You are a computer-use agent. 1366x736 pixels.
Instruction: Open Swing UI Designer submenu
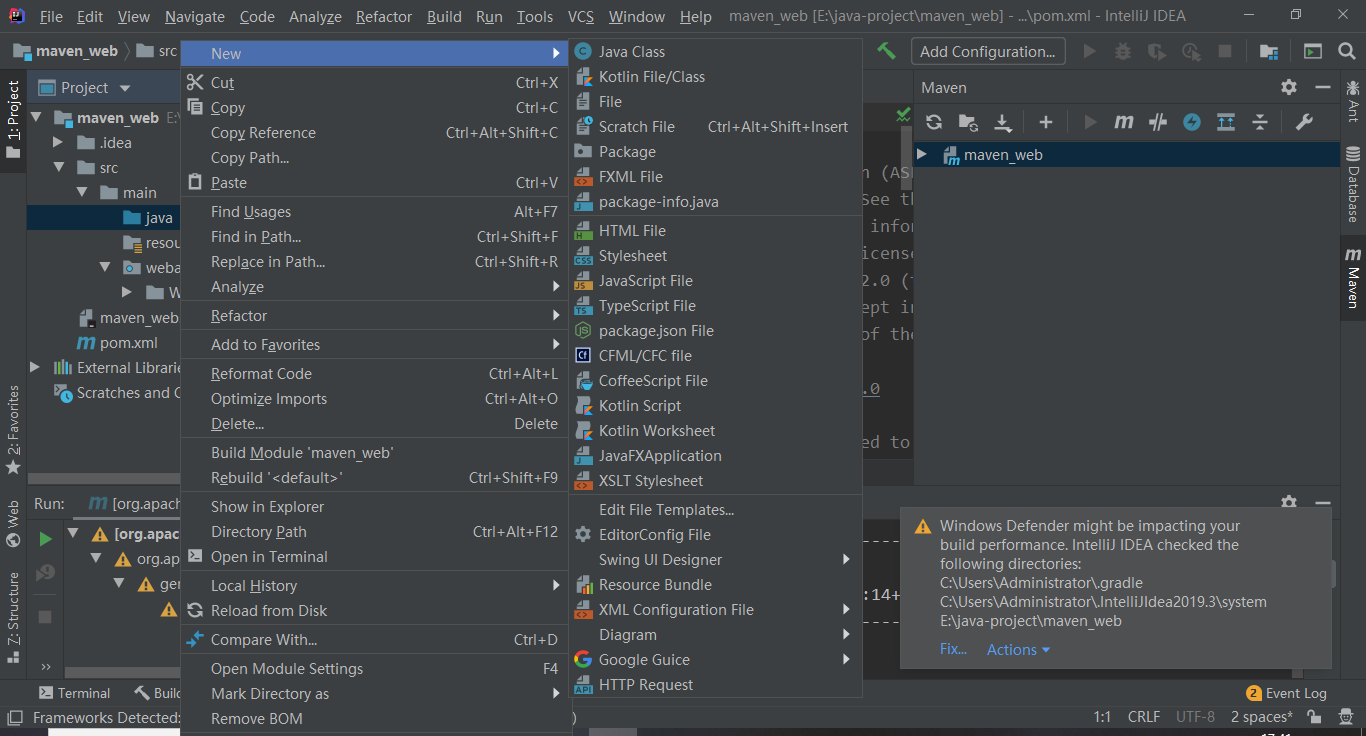coord(716,560)
